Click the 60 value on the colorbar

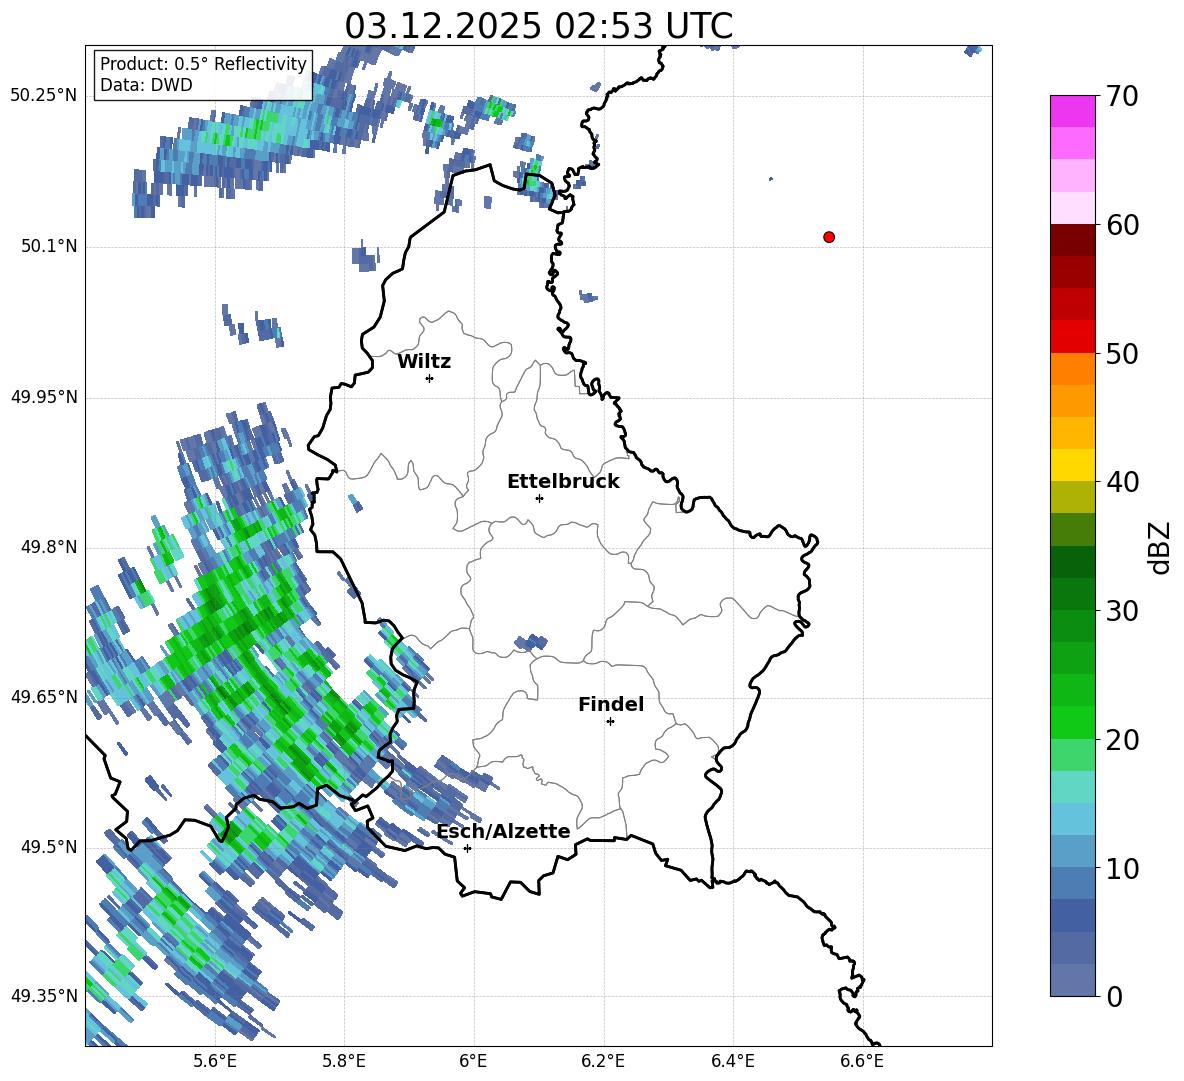1121,225
